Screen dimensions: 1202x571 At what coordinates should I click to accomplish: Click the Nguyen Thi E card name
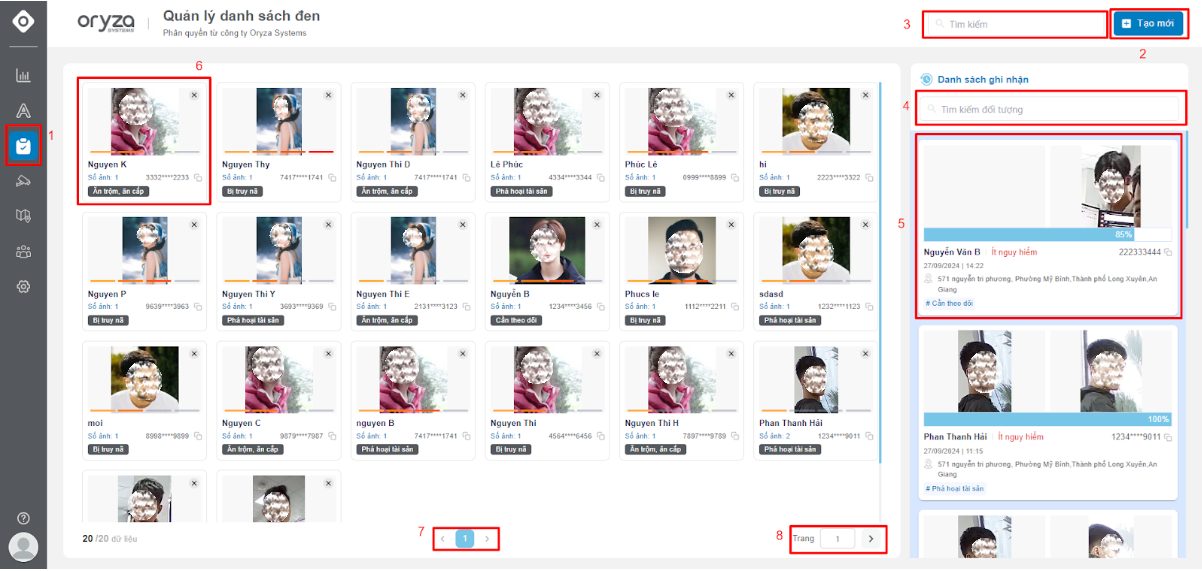click(383, 294)
